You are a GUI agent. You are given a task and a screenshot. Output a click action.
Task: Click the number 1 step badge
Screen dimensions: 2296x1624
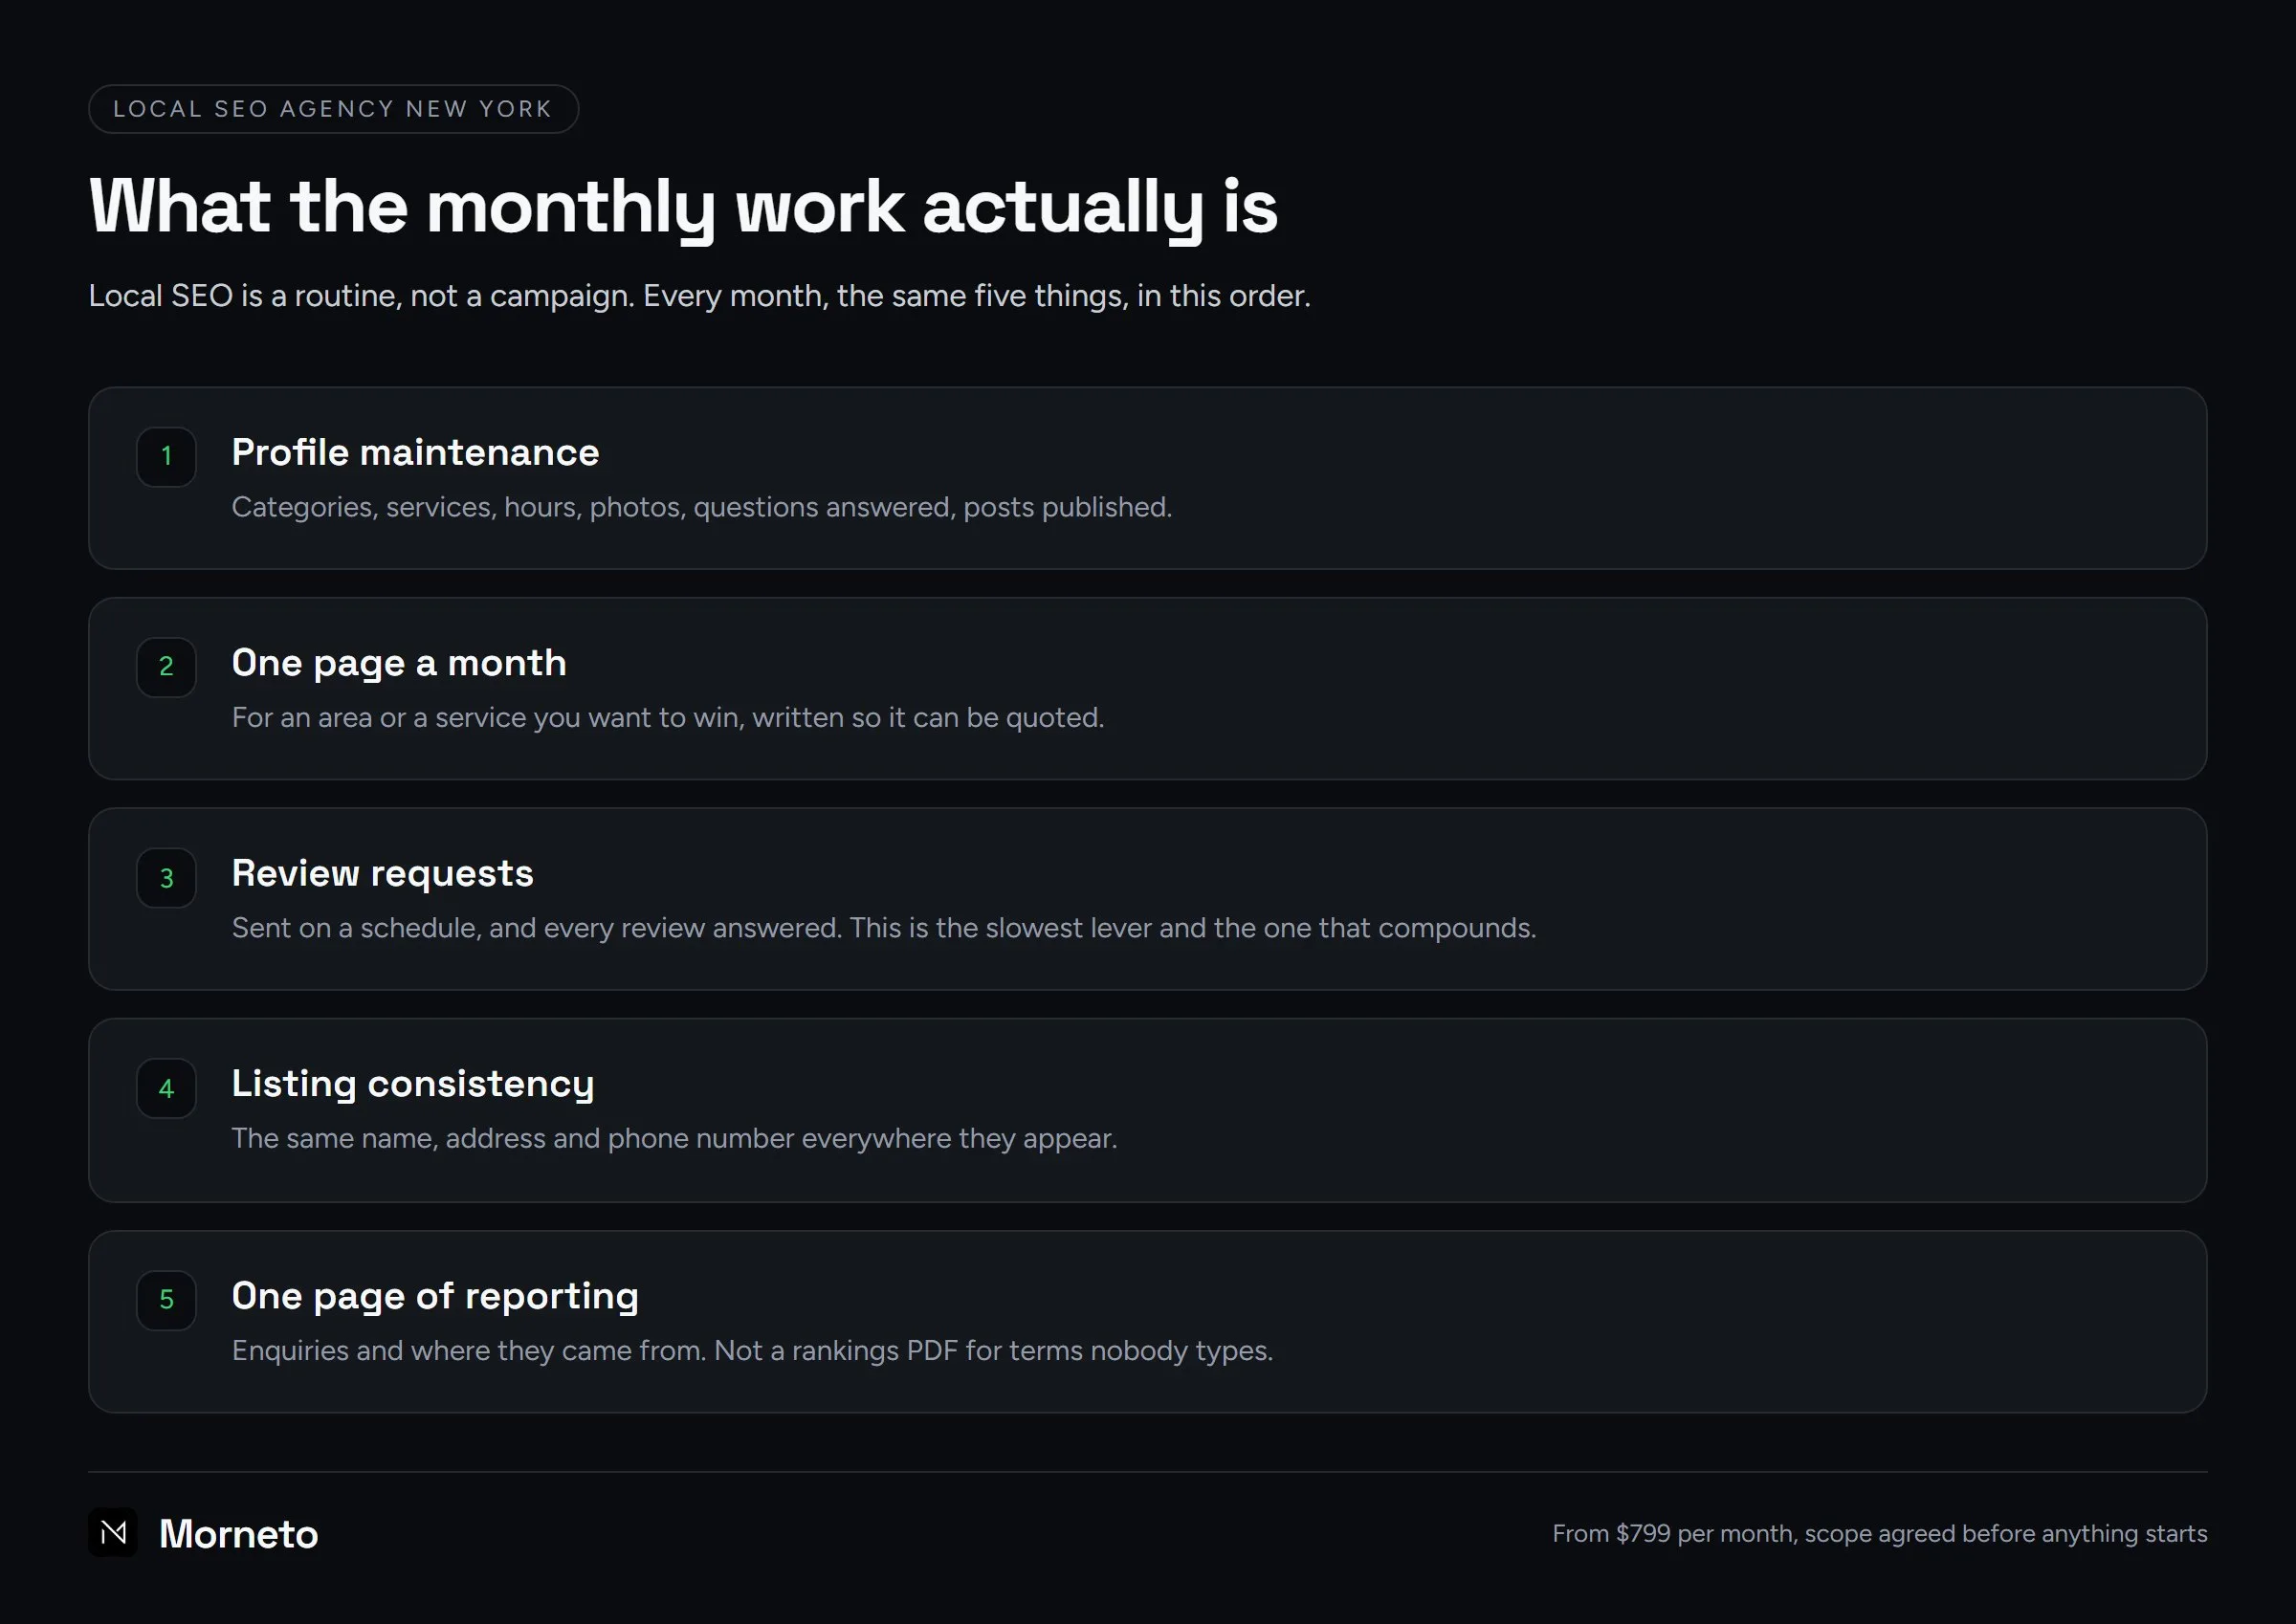point(166,457)
